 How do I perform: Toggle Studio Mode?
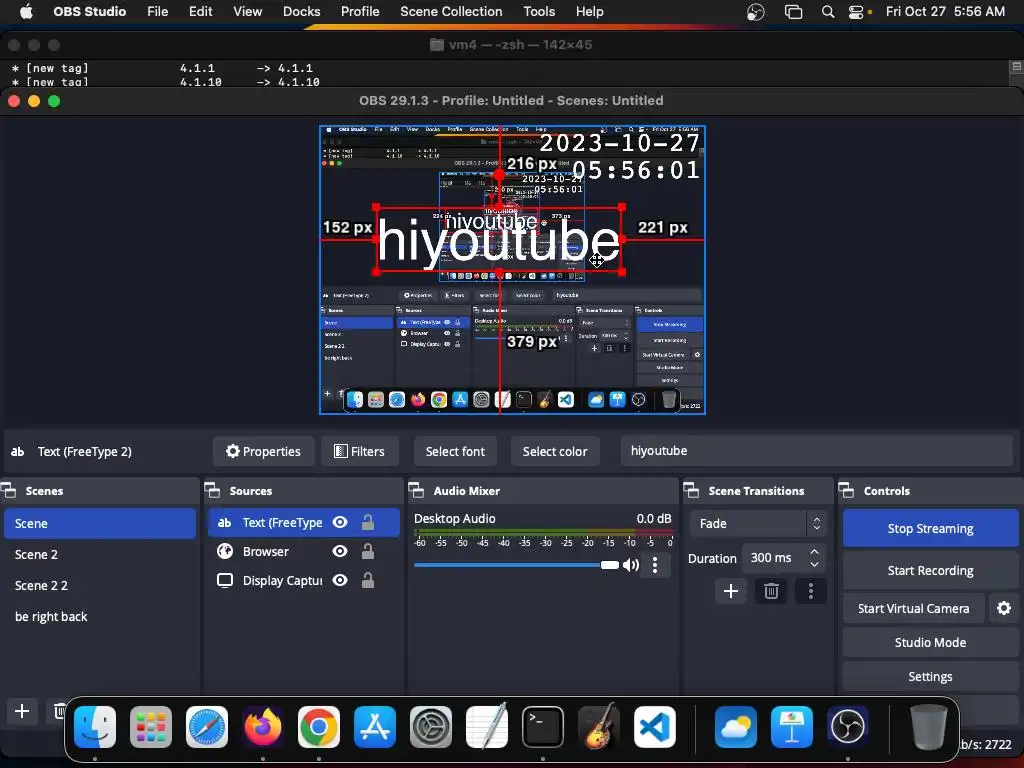coord(931,643)
